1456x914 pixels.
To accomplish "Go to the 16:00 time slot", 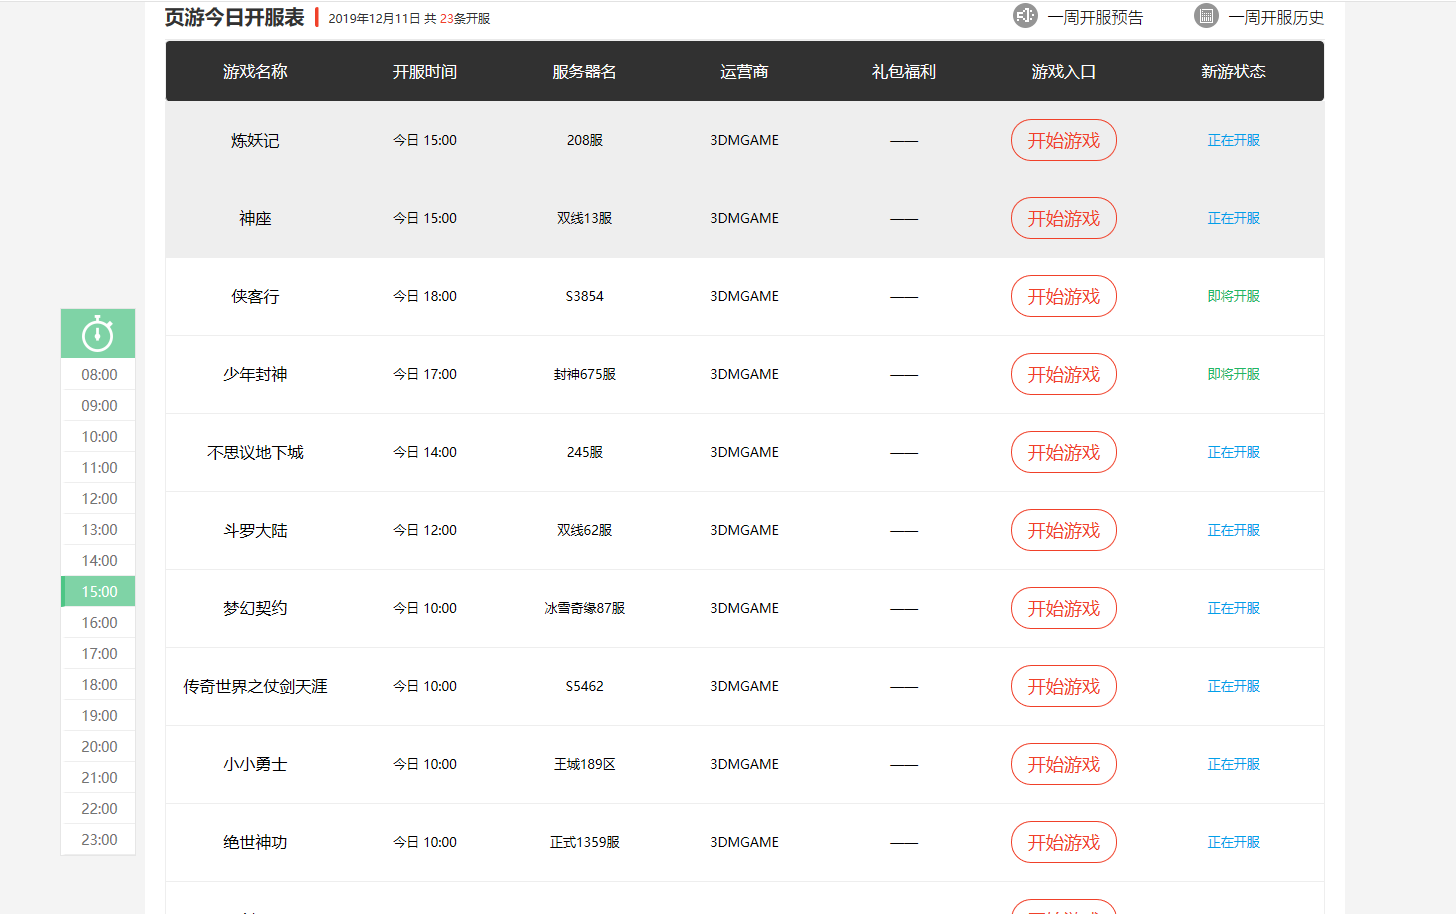I will pos(99,622).
